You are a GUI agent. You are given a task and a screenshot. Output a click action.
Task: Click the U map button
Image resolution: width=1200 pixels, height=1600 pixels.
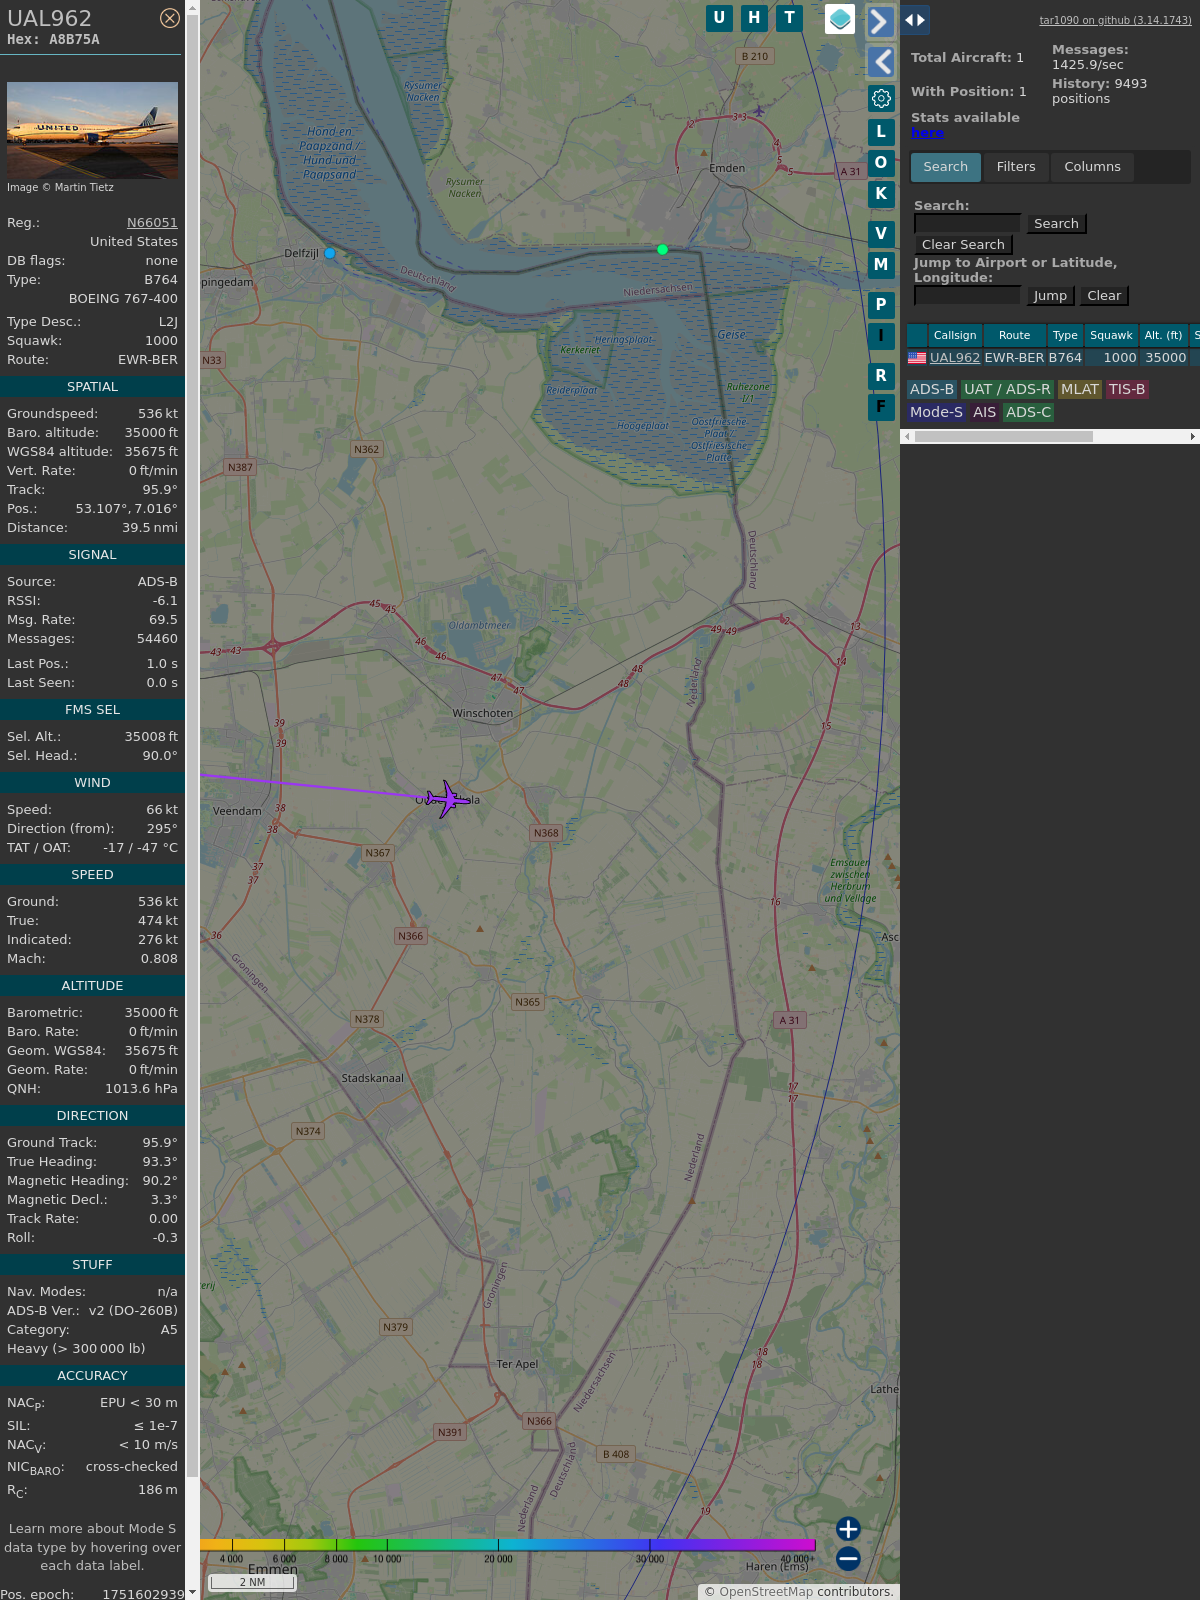point(719,18)
